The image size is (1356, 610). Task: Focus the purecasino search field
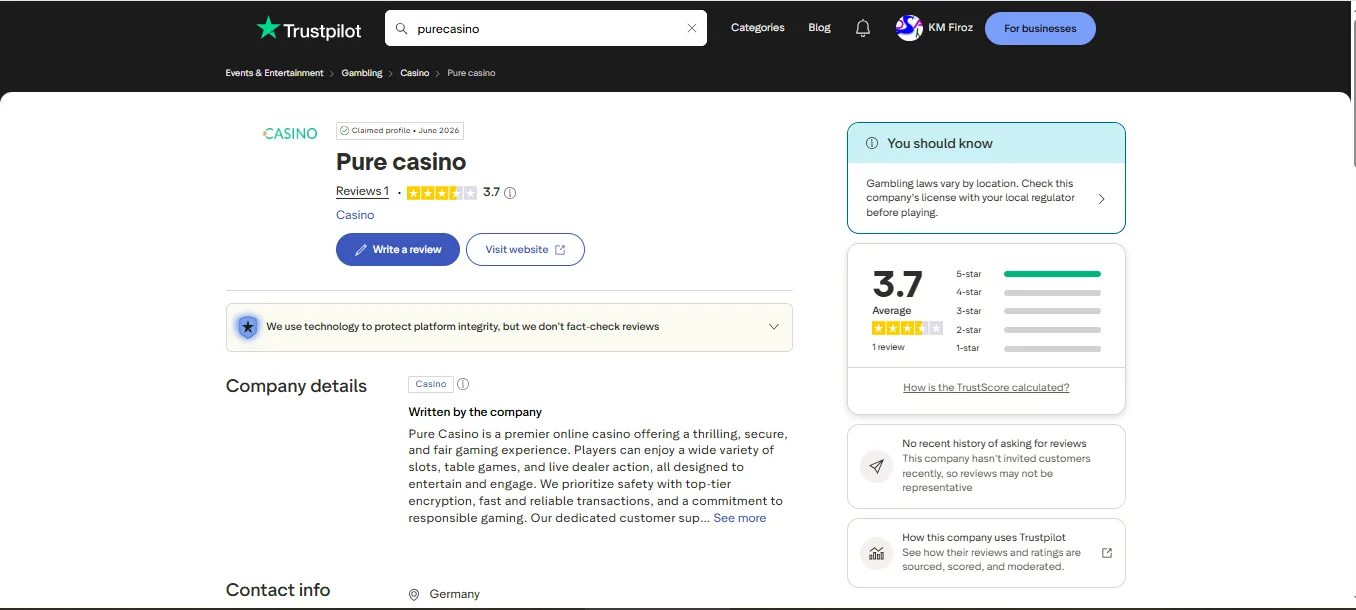[546, 29]
